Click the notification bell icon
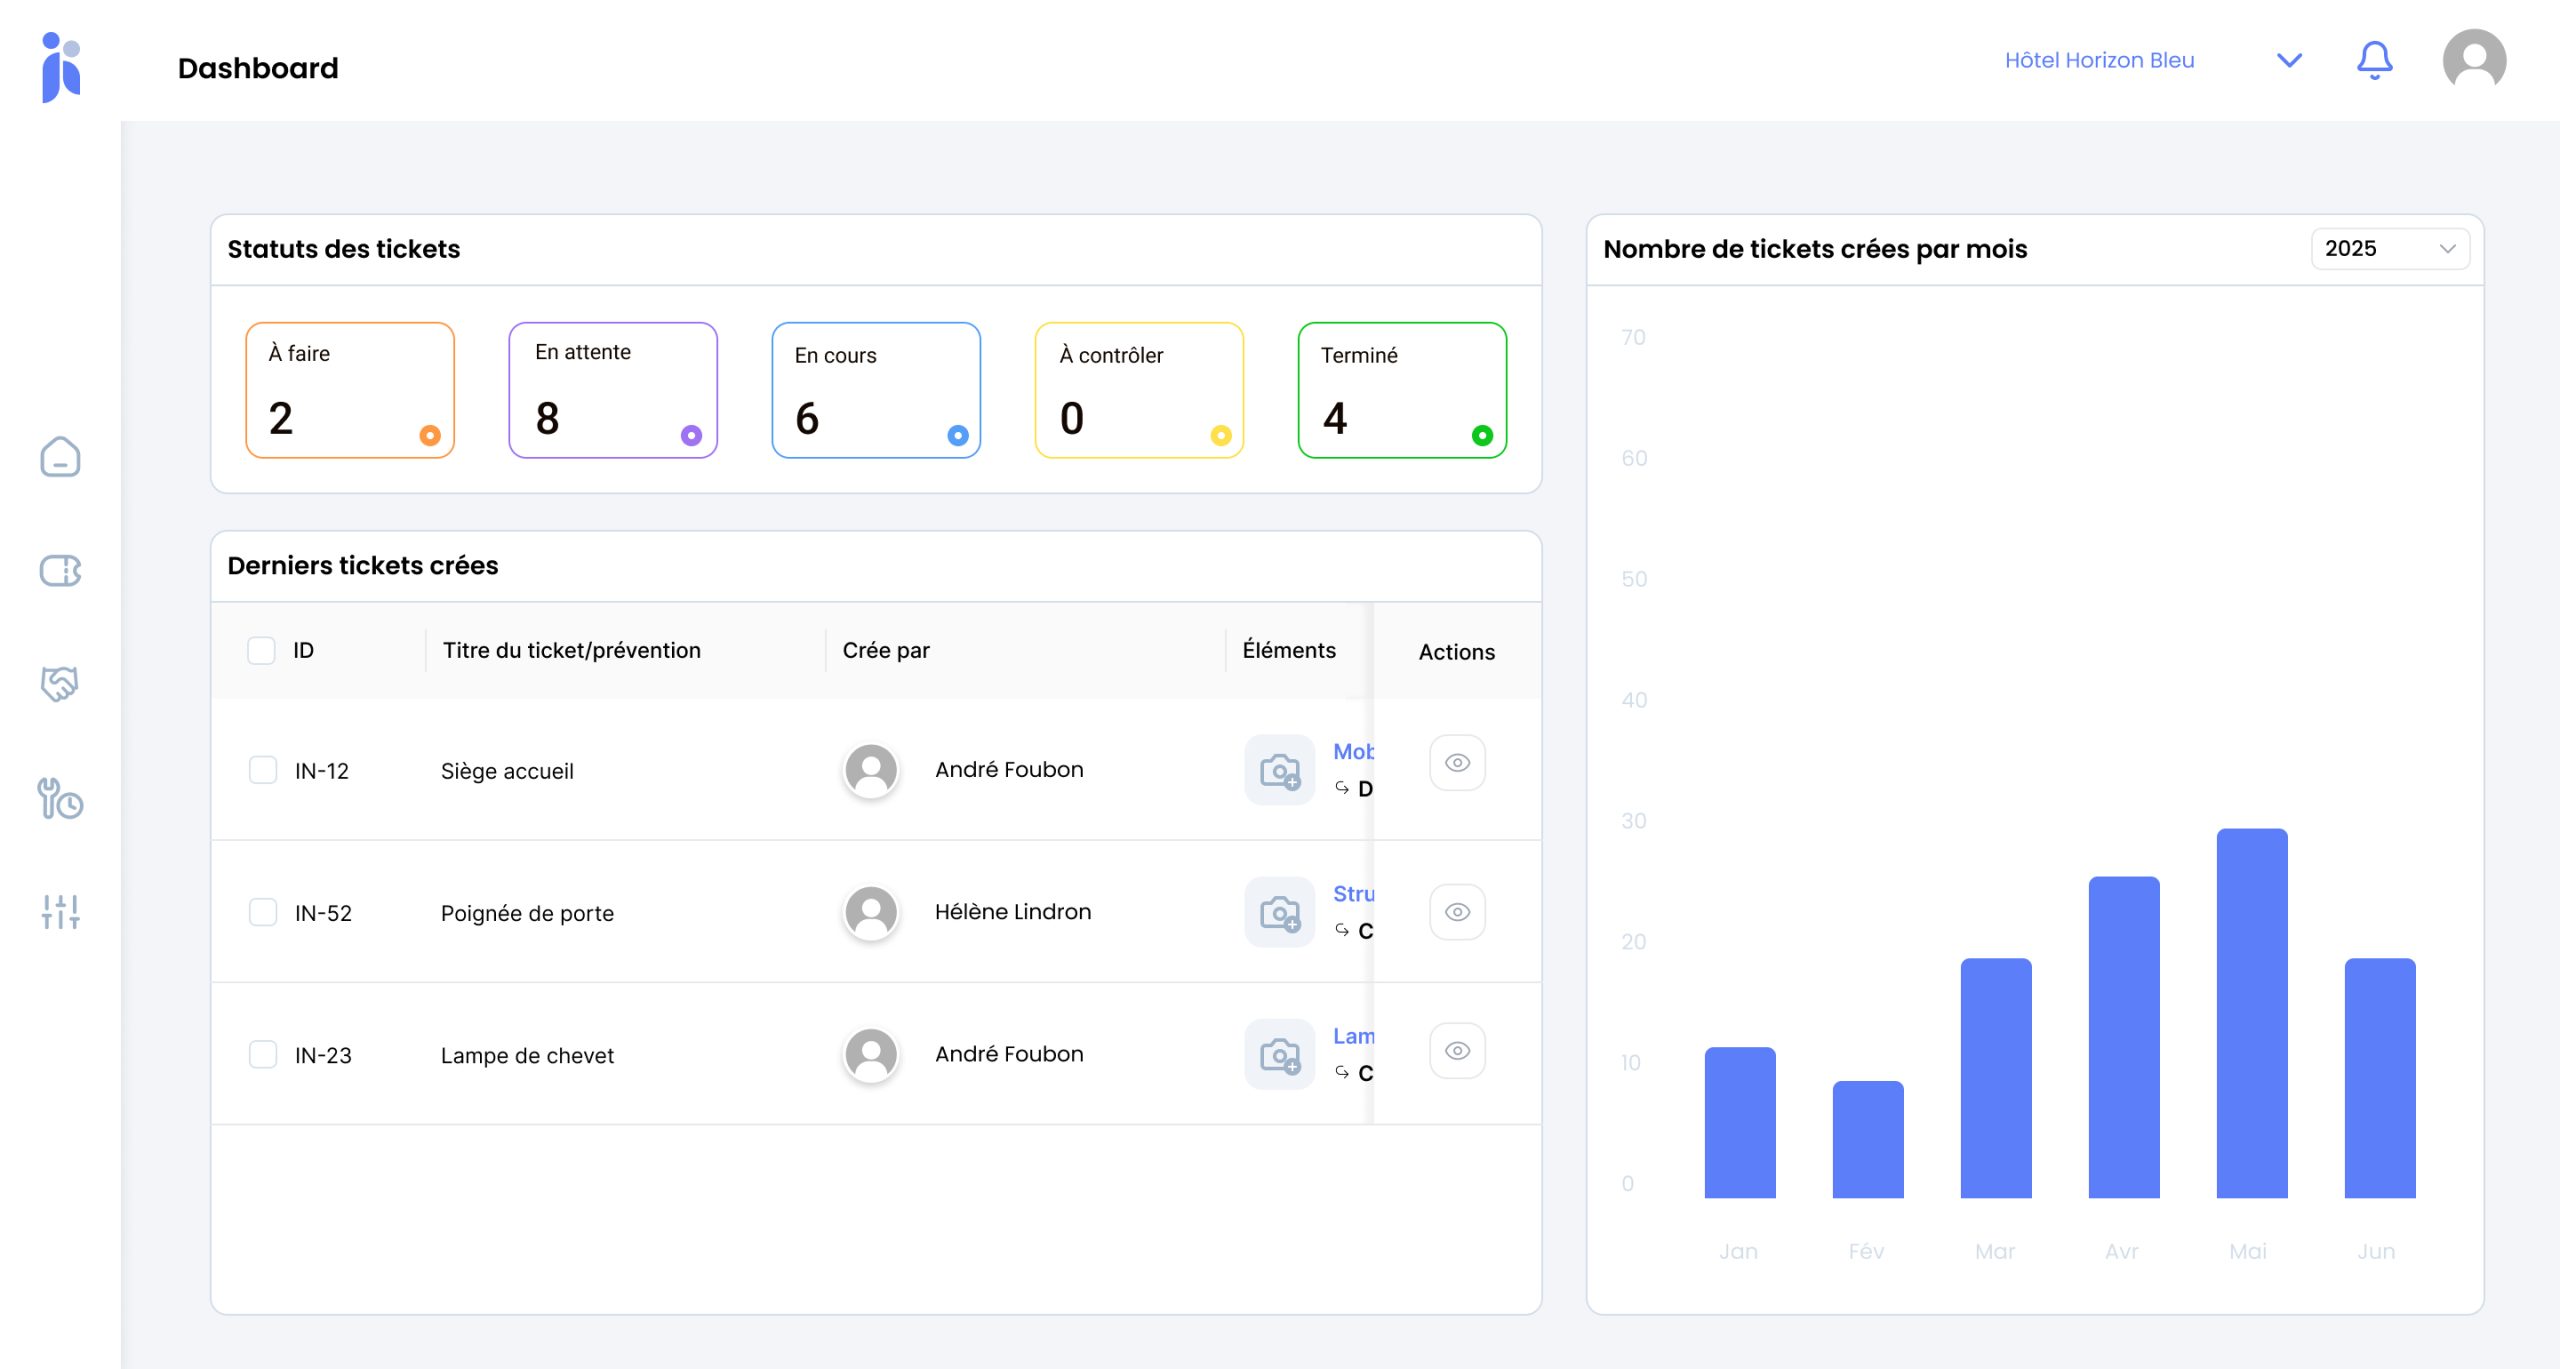 pyautogui.click(x=2374, y=61)
